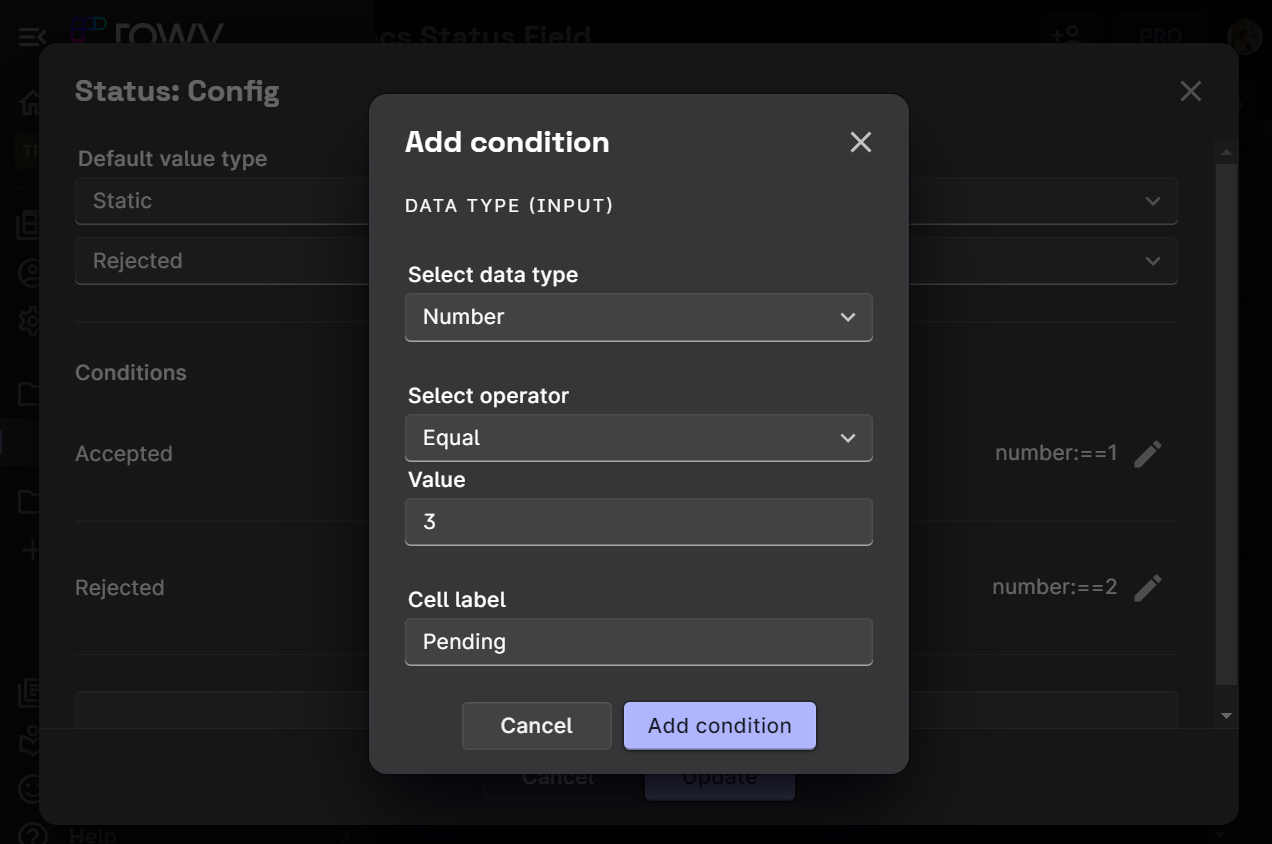This screenshot has width=1272, height=844.
Task: Open the user avatar menu
Action: point(1245,37)
